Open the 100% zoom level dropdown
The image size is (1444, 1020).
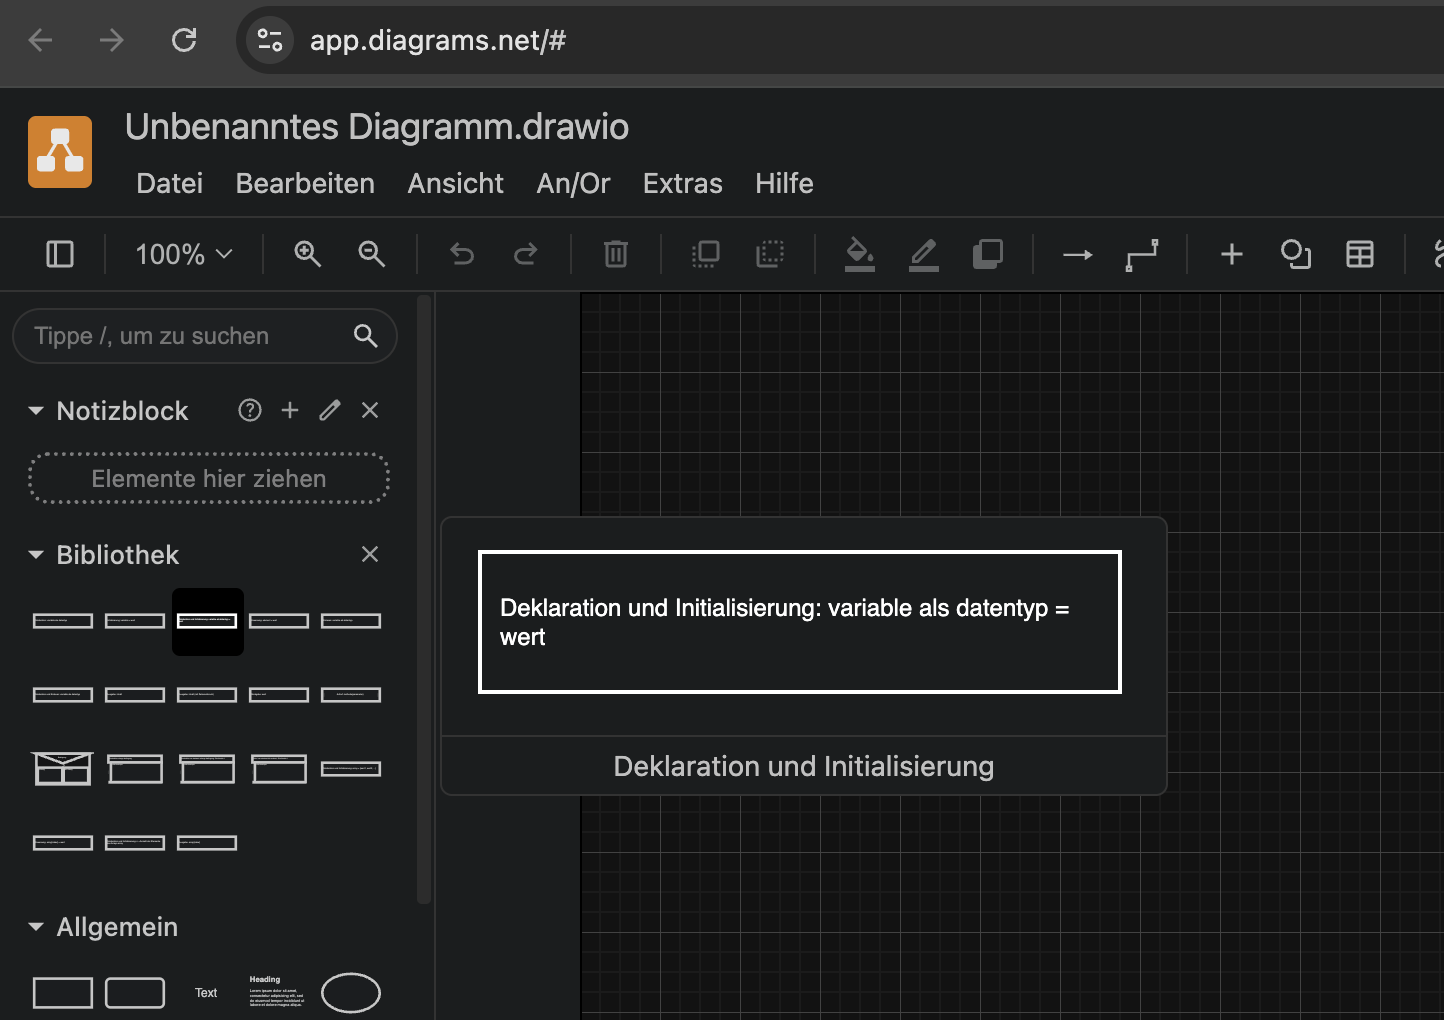(183, 254)
